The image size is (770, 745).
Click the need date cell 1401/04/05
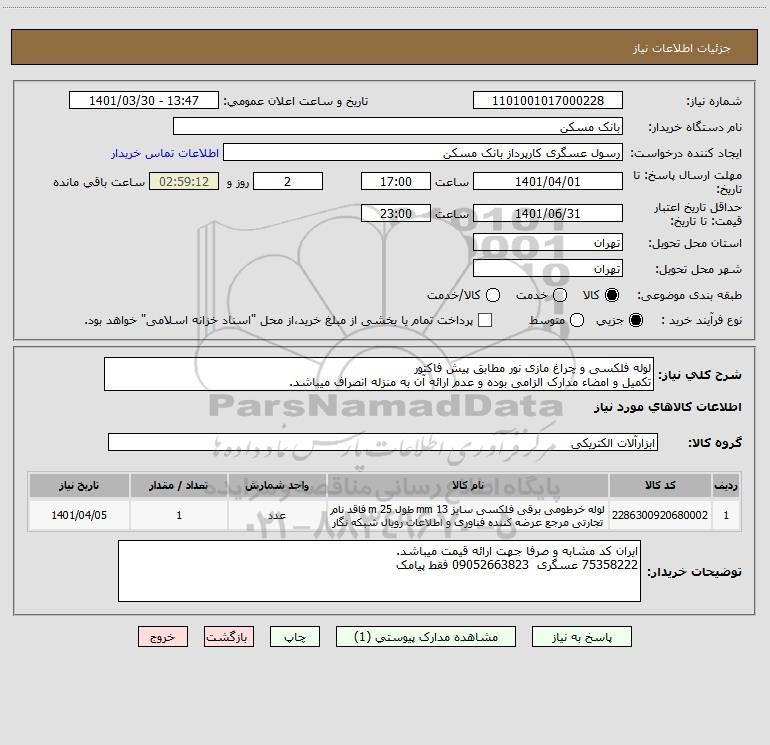tap(79, 515)
